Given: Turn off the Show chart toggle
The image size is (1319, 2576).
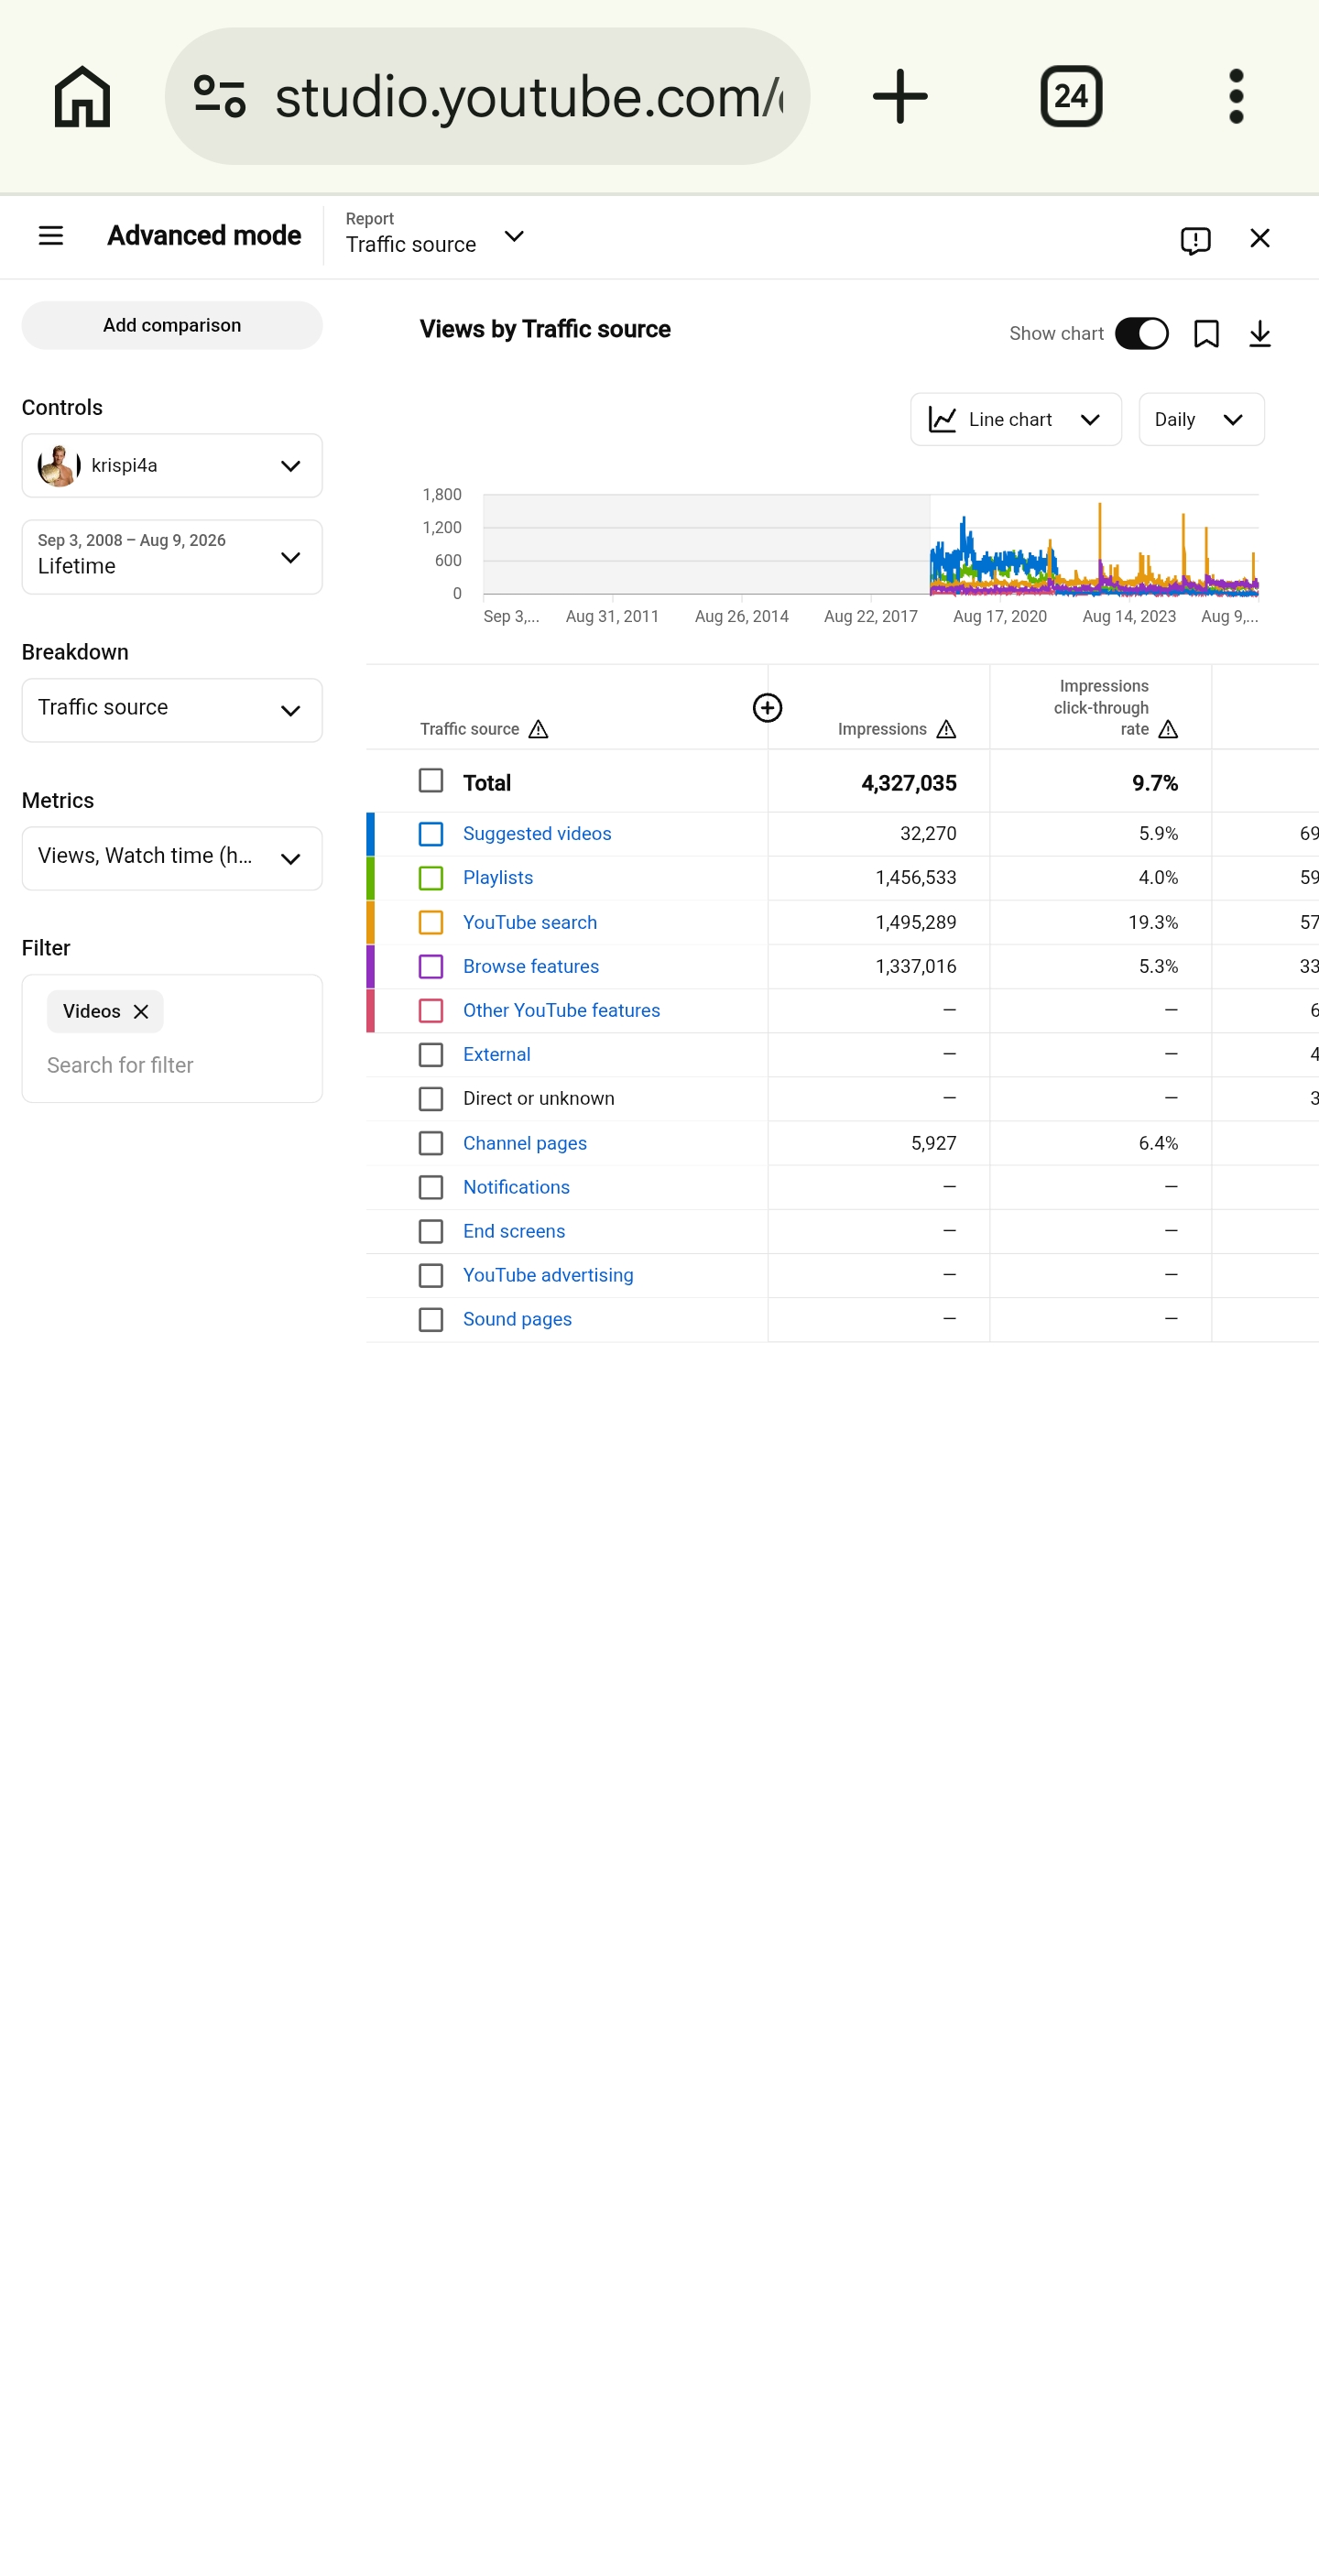Looking at the screenshot, I should (x=1141, y=334).
